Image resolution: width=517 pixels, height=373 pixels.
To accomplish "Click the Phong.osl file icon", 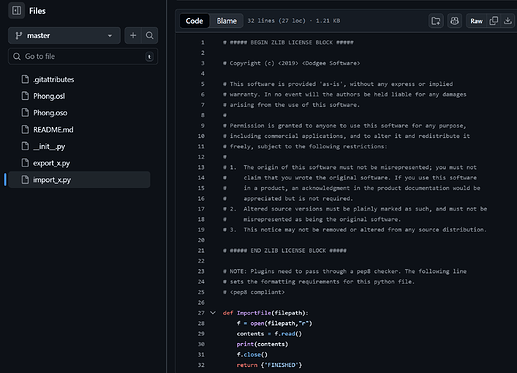I will click(25, 96).
